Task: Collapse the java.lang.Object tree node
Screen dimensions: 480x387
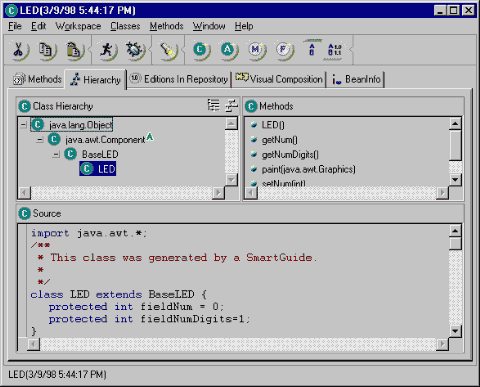Action: [x=23, y=125]
